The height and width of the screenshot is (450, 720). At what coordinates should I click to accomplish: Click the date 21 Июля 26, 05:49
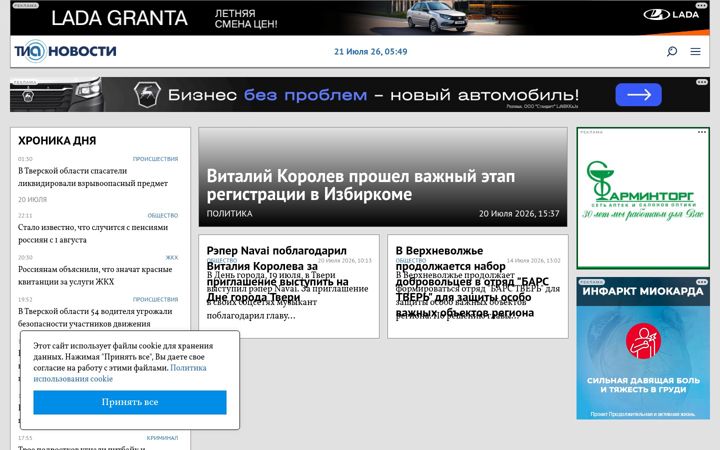371,51
